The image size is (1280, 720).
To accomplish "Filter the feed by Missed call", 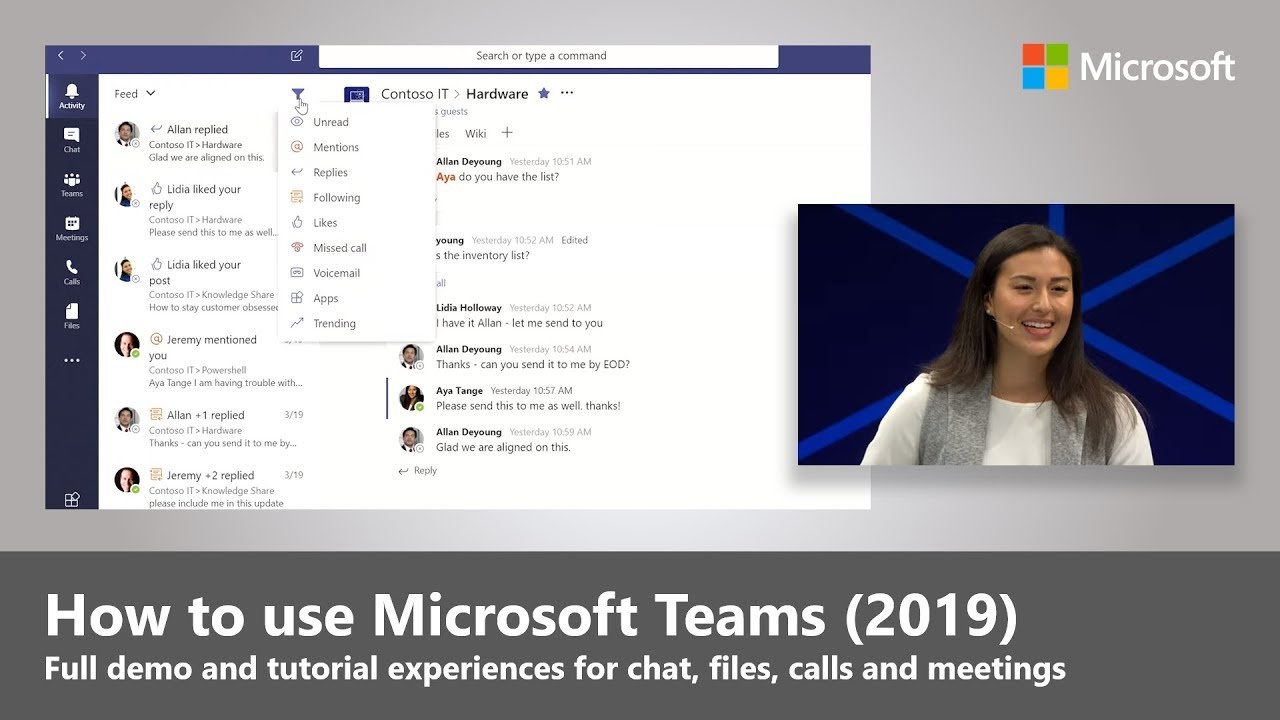I will [341, 248].
